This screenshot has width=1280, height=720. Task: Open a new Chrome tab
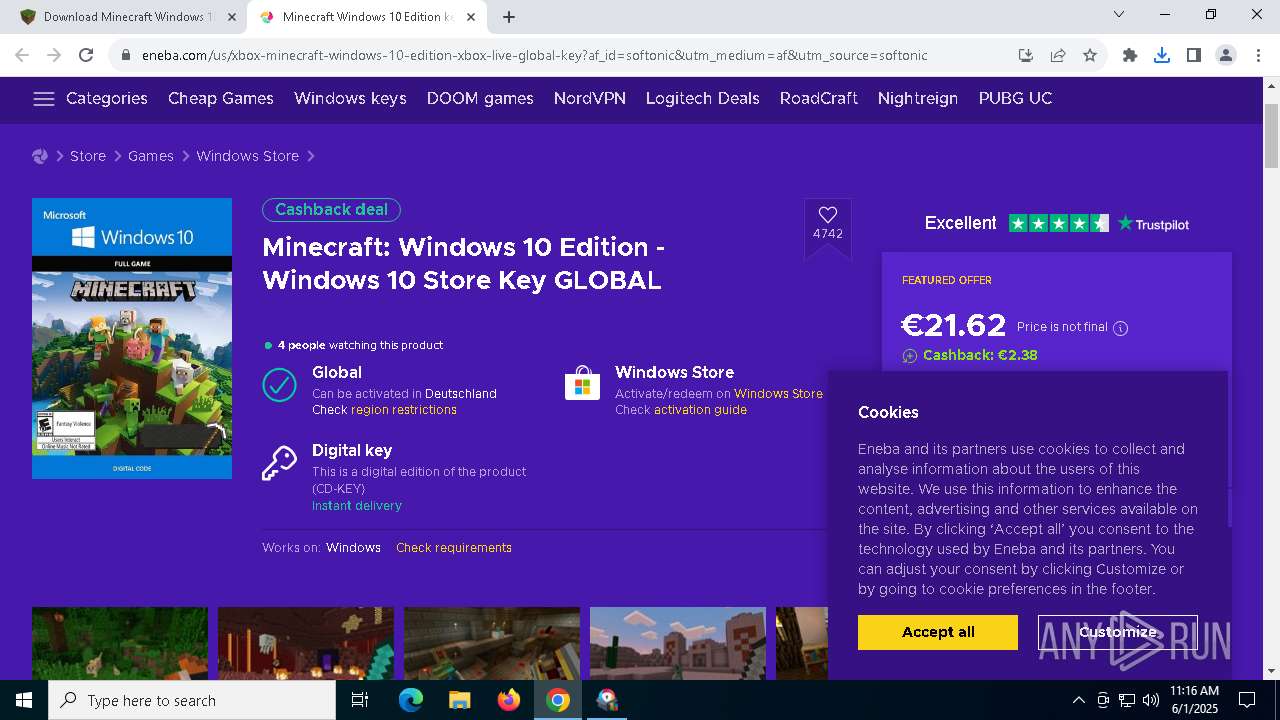coord(509,17)
